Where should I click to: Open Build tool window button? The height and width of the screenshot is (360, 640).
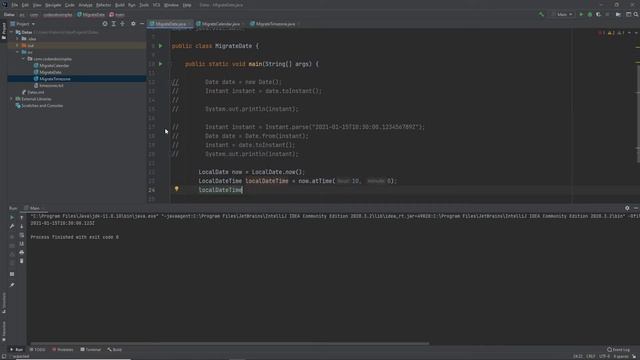(x=115, y=349)
